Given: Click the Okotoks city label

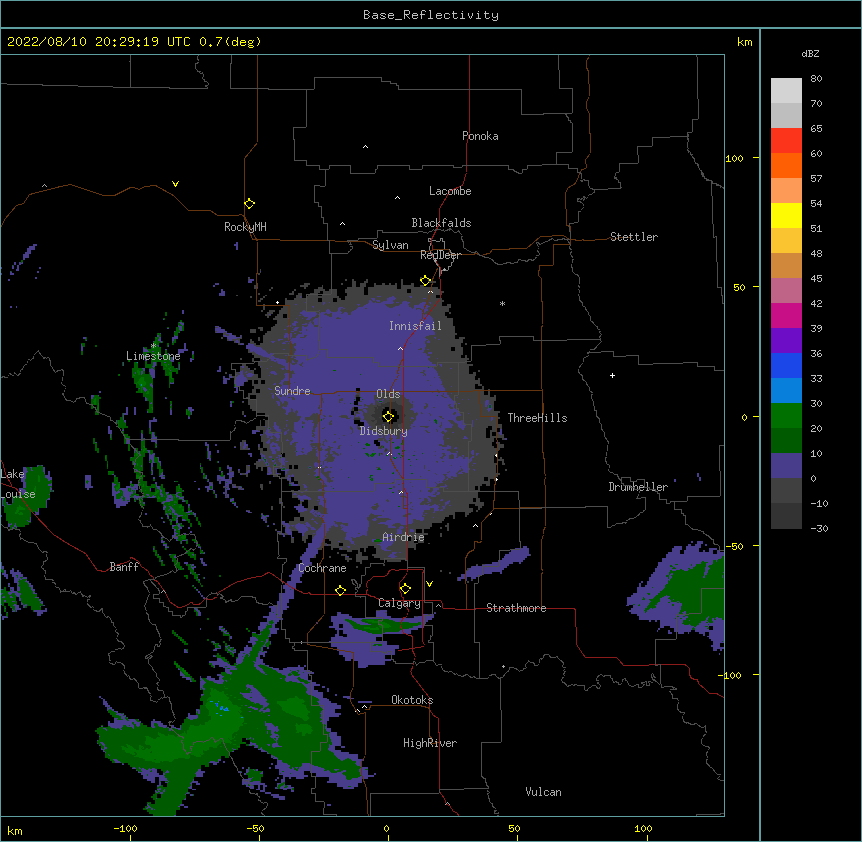Looking at the screenshot, I should (412, 700).
